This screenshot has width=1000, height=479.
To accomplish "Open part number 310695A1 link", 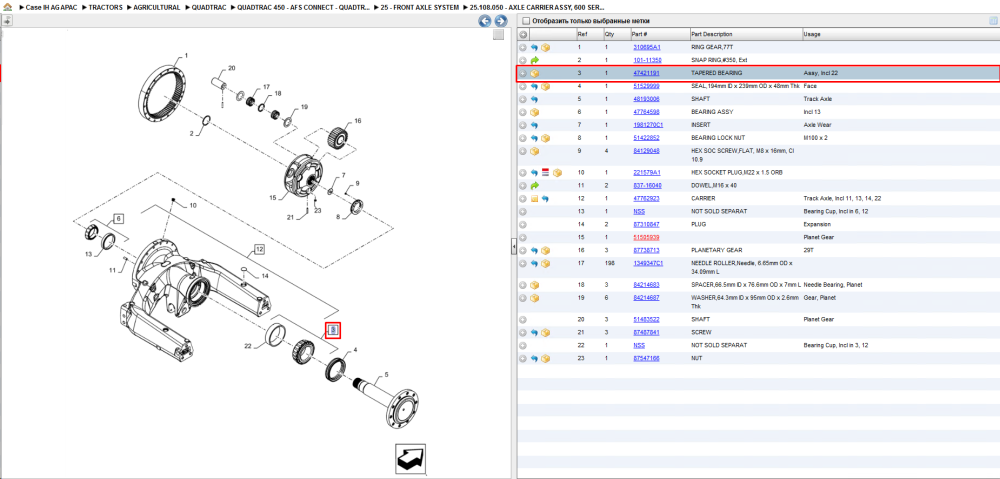I will pyautogui.click(x=647, y=47).
